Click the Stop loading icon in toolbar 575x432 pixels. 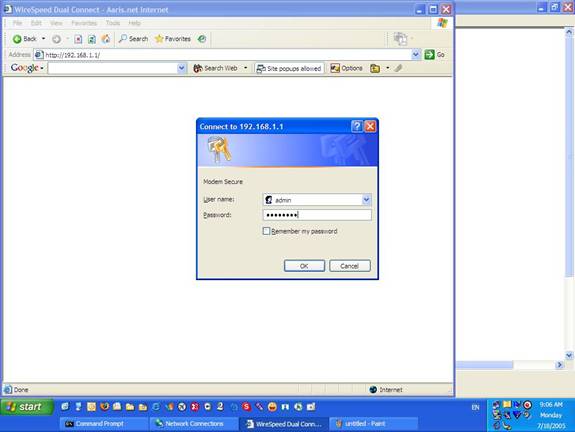[78, 39]
